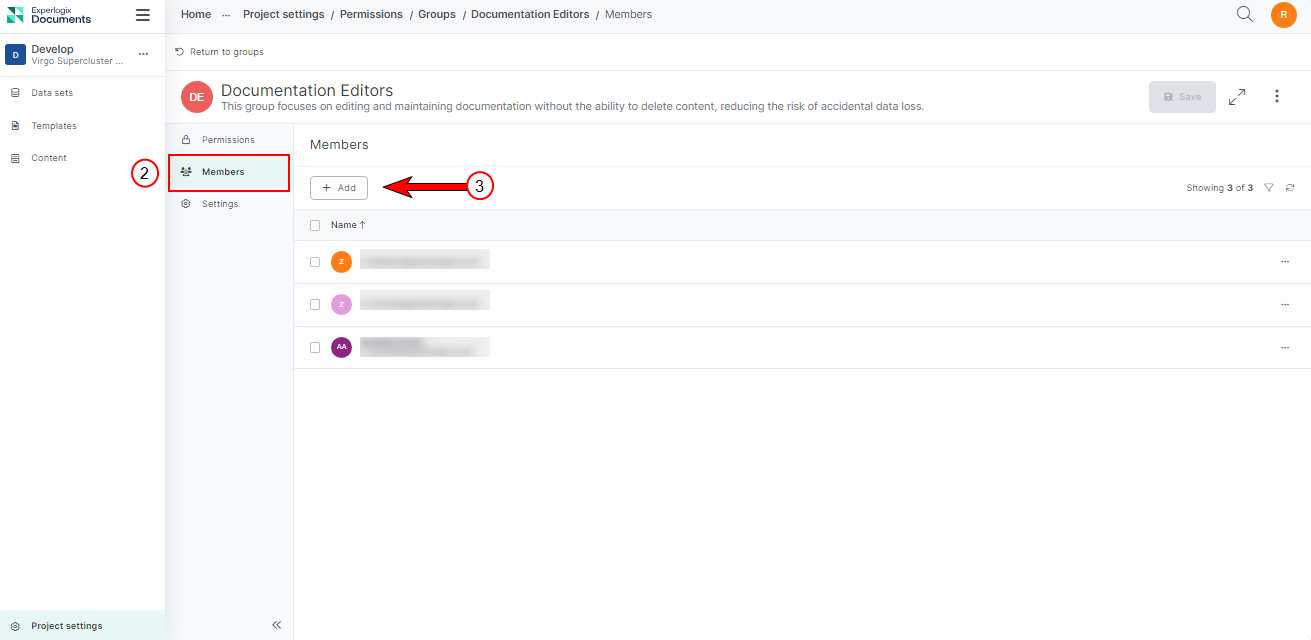The image size is (1311, 640).
Task: Expand the breadcrumb ellipsis after Home
Action: tap(226, 15)
